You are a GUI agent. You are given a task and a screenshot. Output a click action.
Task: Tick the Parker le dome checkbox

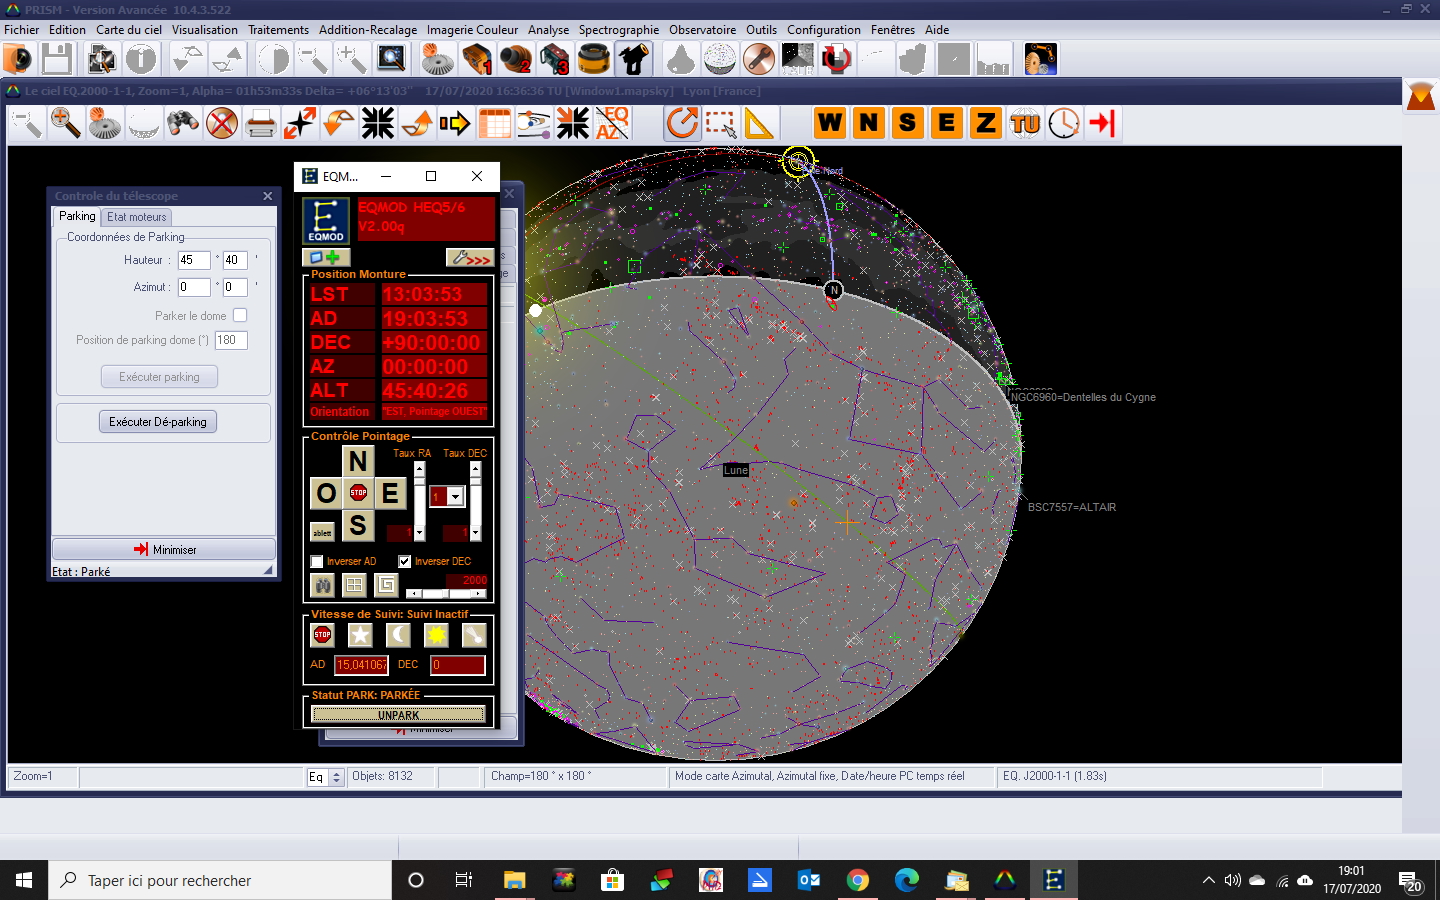tap(240, 316)
